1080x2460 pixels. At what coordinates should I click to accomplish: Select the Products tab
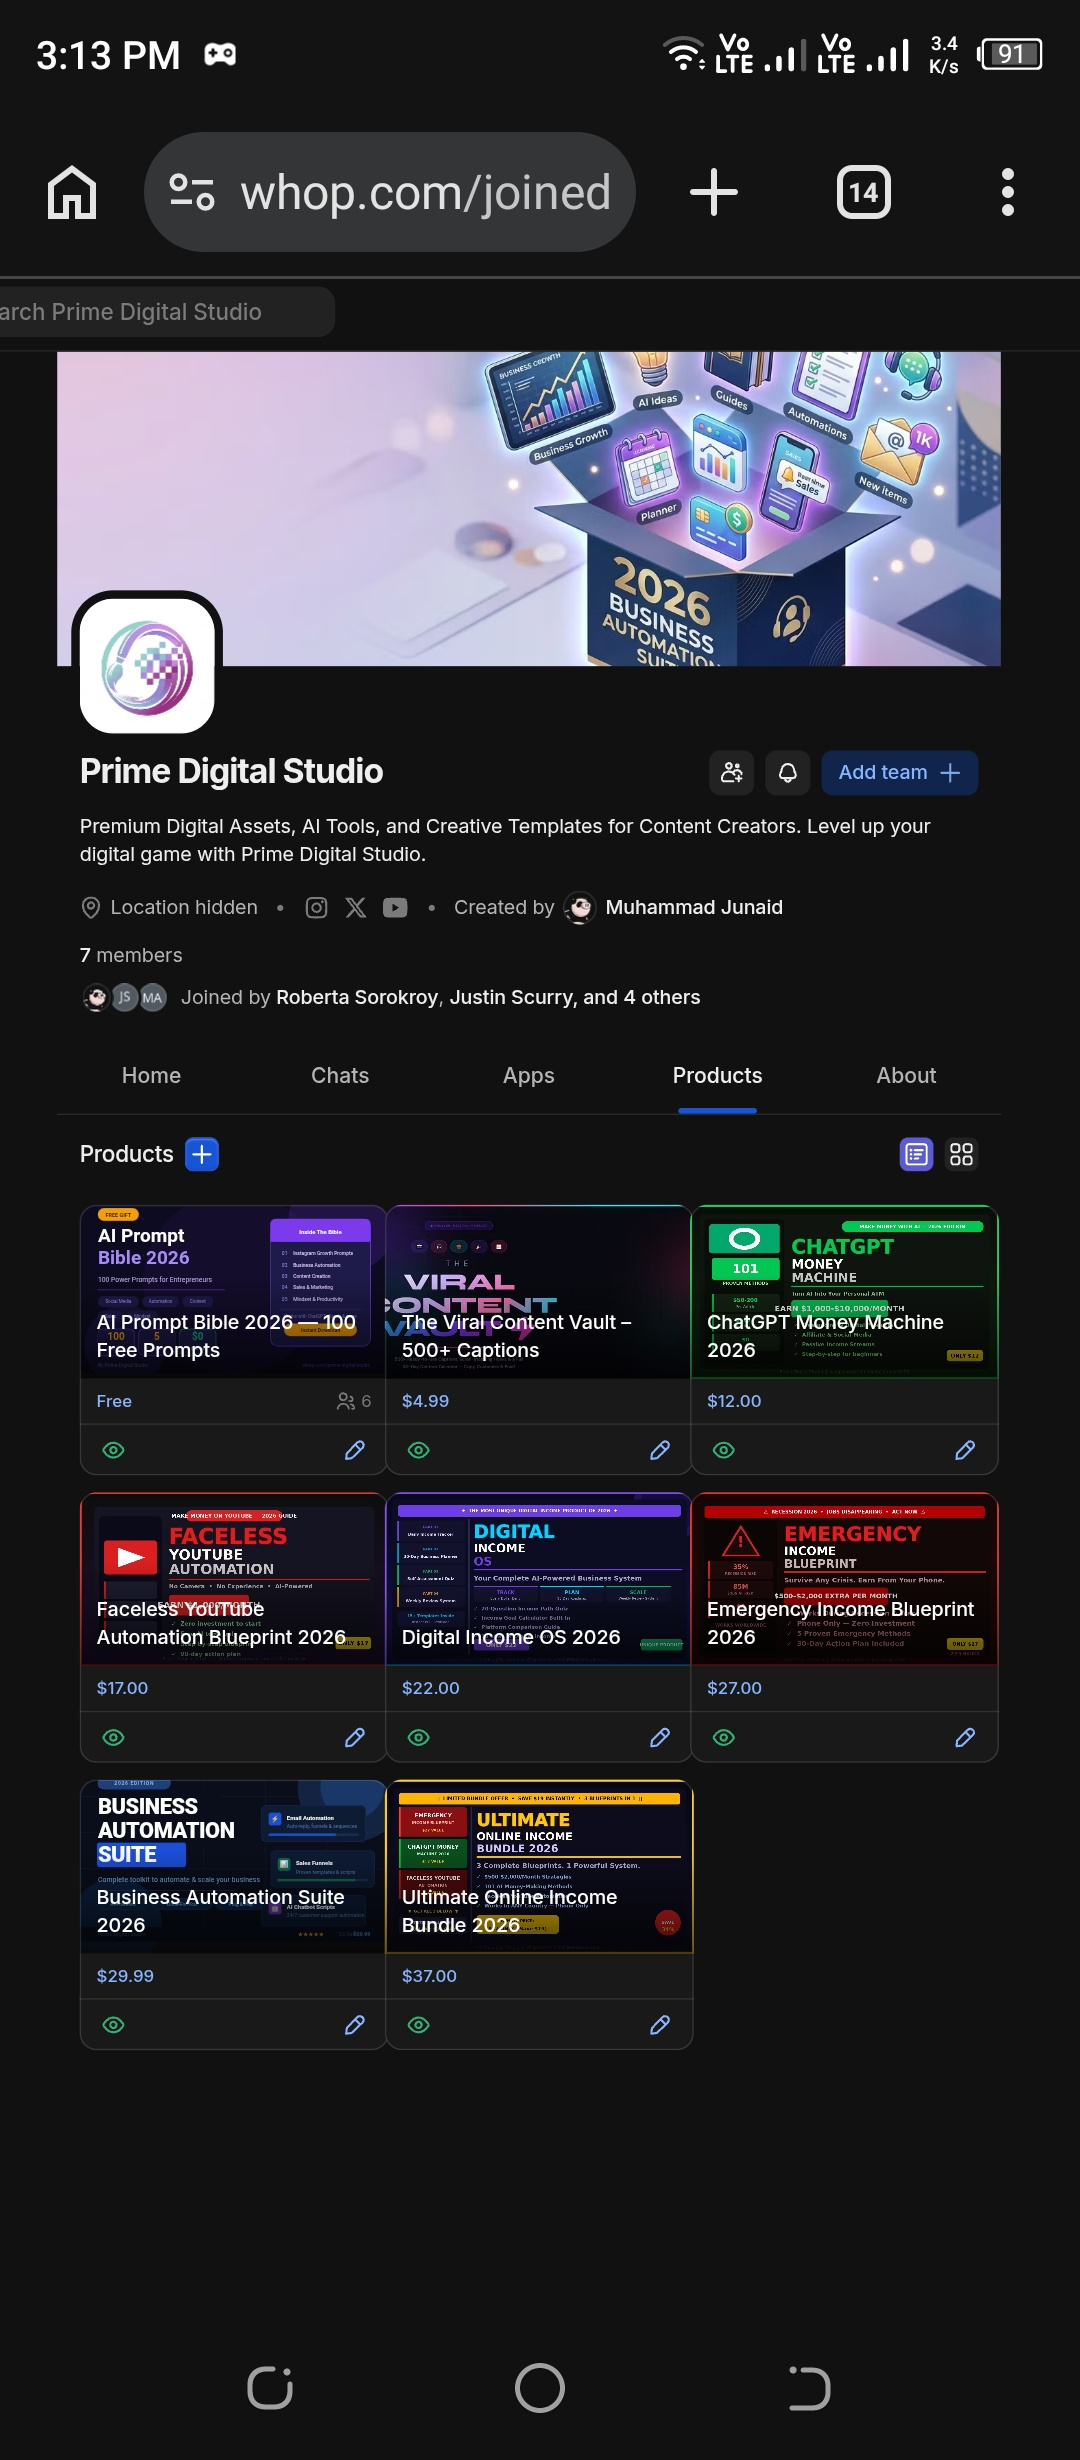click(x=718, y=1076)
